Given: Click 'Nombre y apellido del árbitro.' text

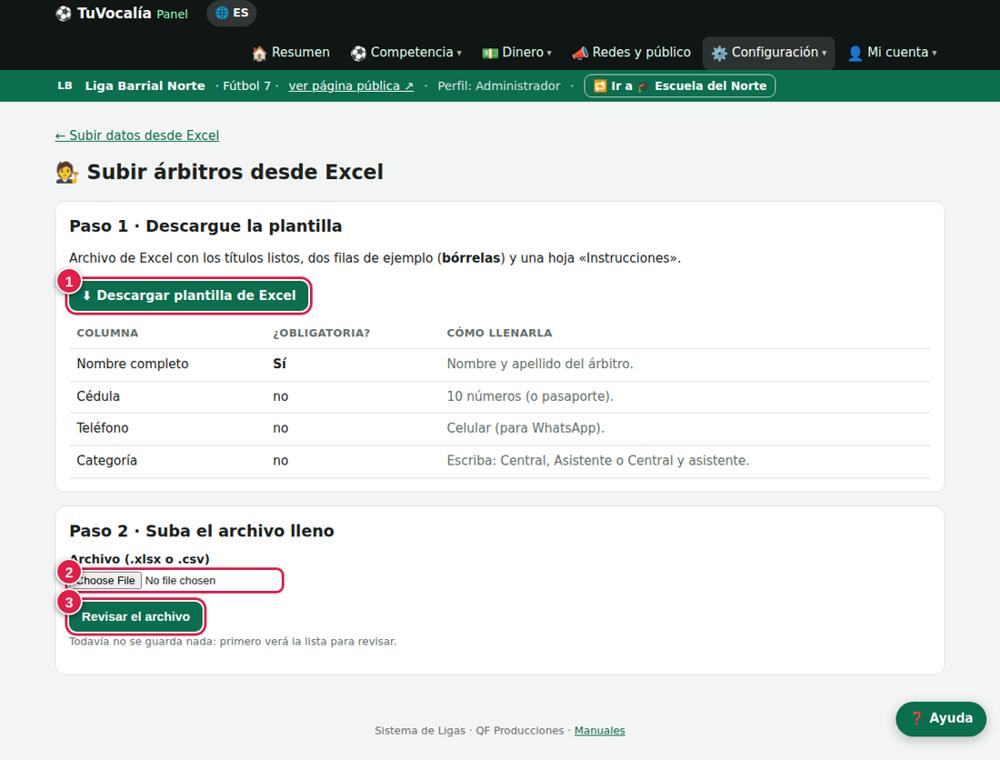Looking at the screenshot, I should coord(540,363).
